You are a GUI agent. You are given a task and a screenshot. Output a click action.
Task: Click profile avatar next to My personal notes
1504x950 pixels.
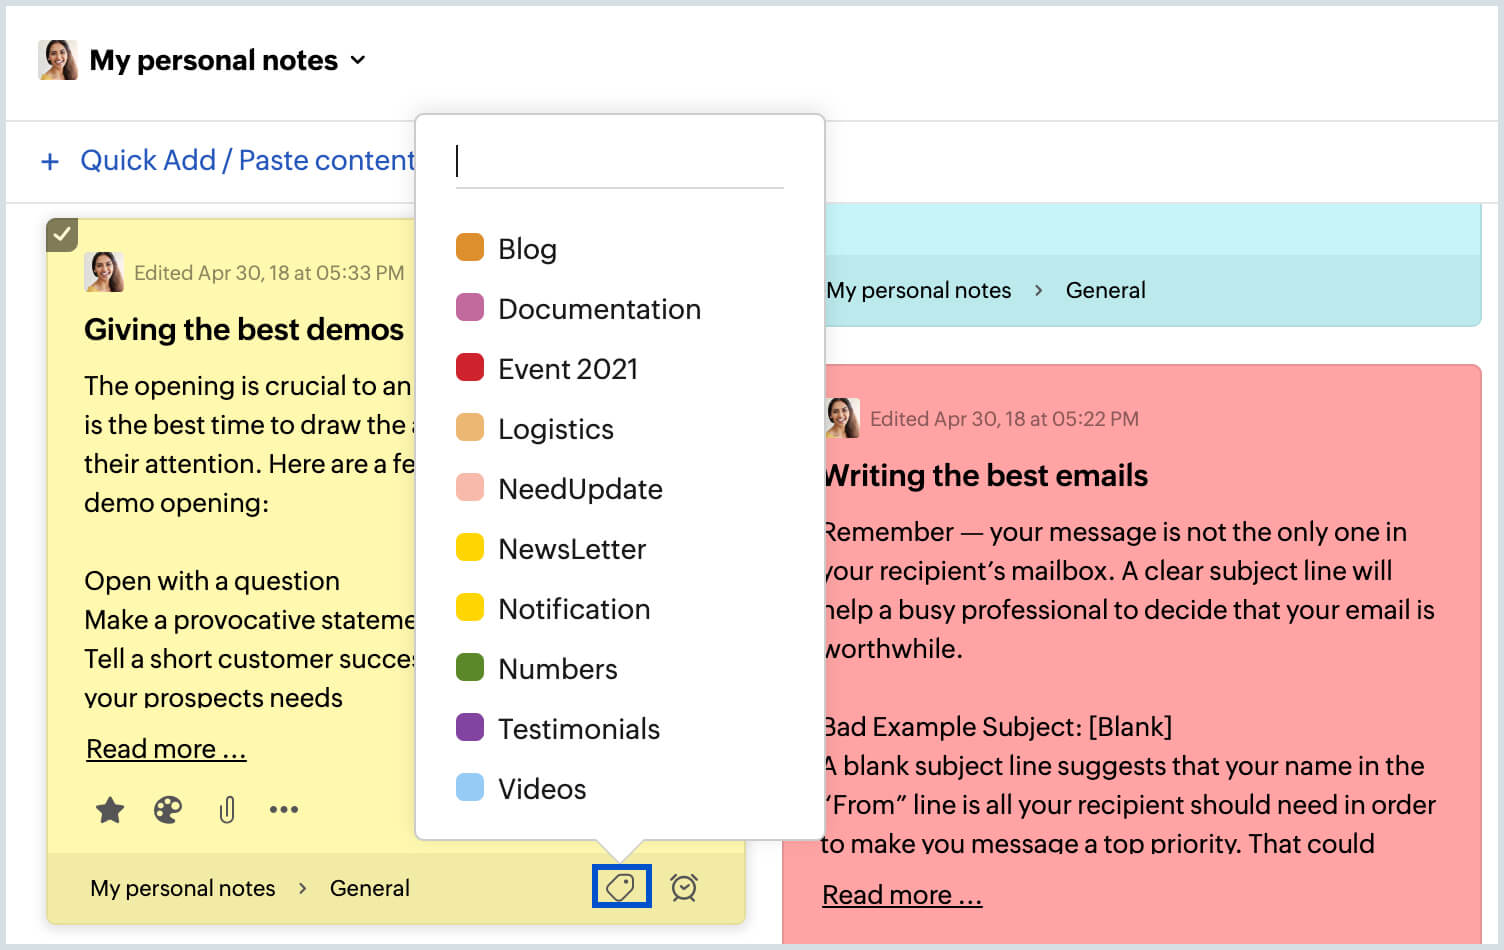[x=58, y=60]
